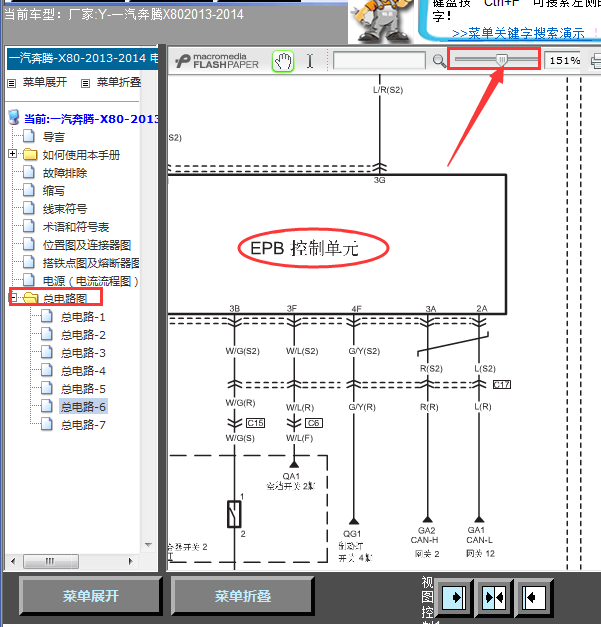Click the 菜单展开 list icon
Image resolution: width=601 pixels, height=627 pixels.
[12, 83]
